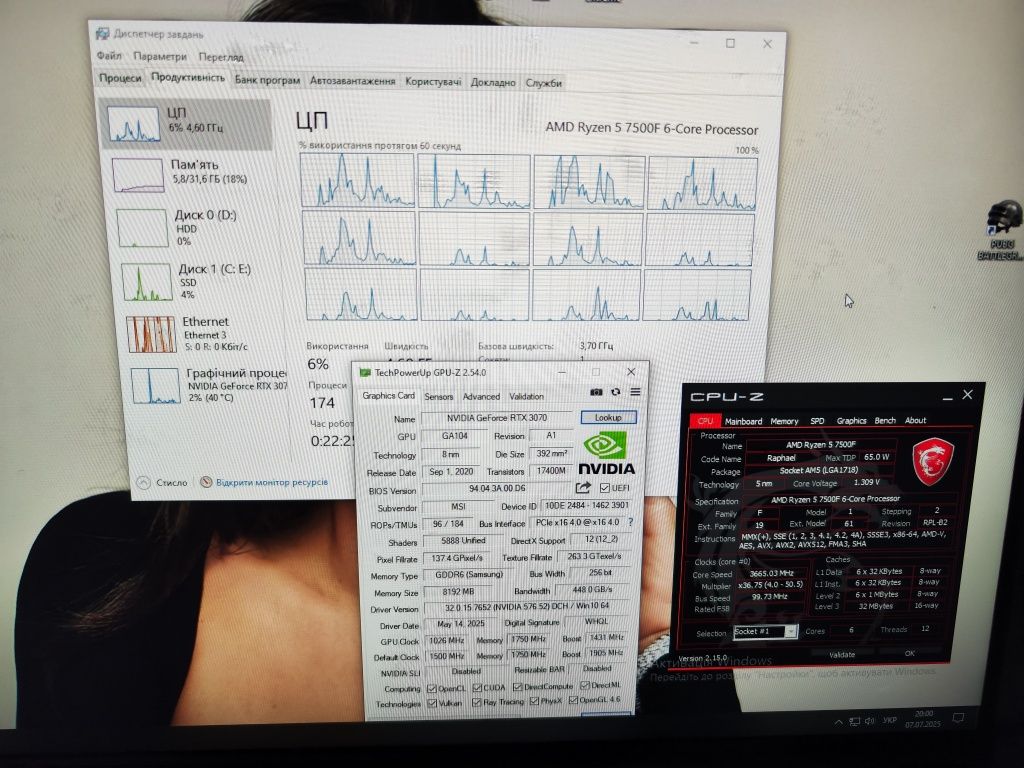Toggle the DirectML checkbox

point(585,686)
